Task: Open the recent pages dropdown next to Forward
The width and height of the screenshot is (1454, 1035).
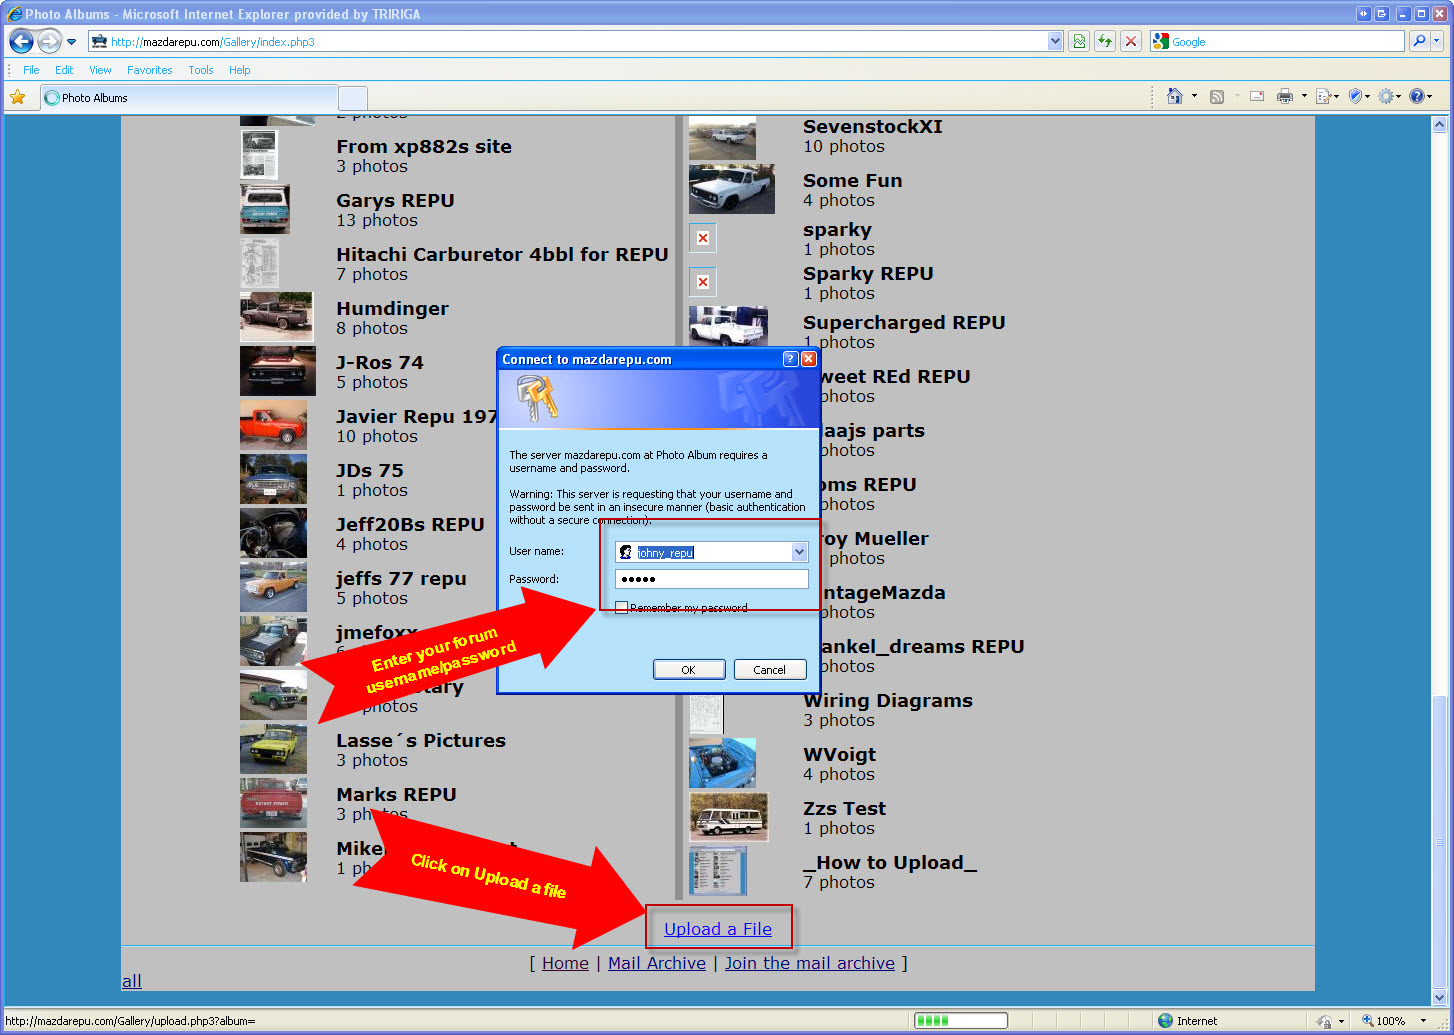Action: point(71,42)
